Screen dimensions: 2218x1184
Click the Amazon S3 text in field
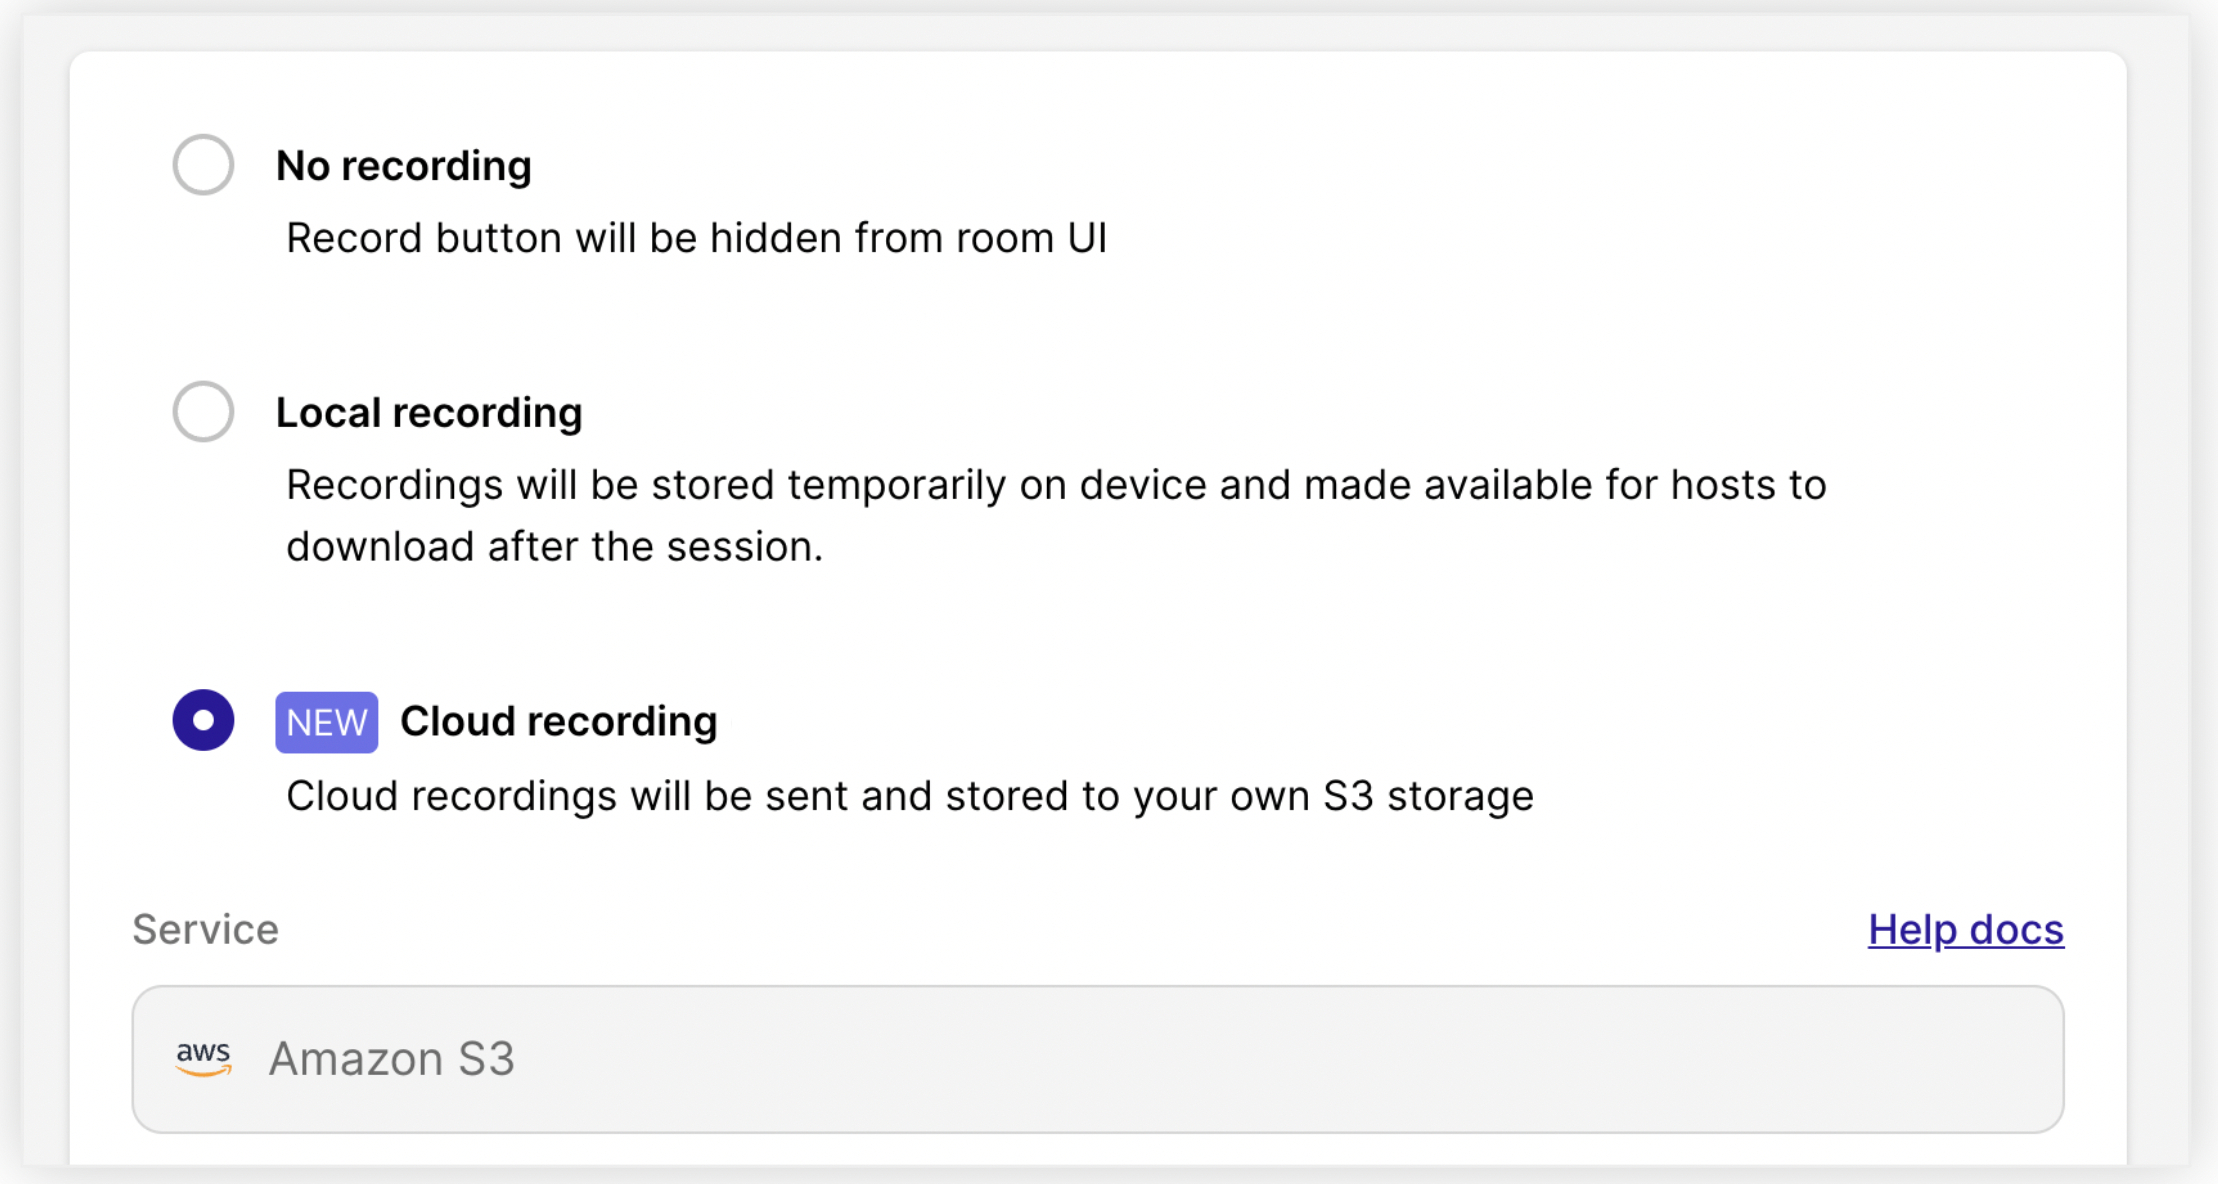click(x=392, y=1059)
